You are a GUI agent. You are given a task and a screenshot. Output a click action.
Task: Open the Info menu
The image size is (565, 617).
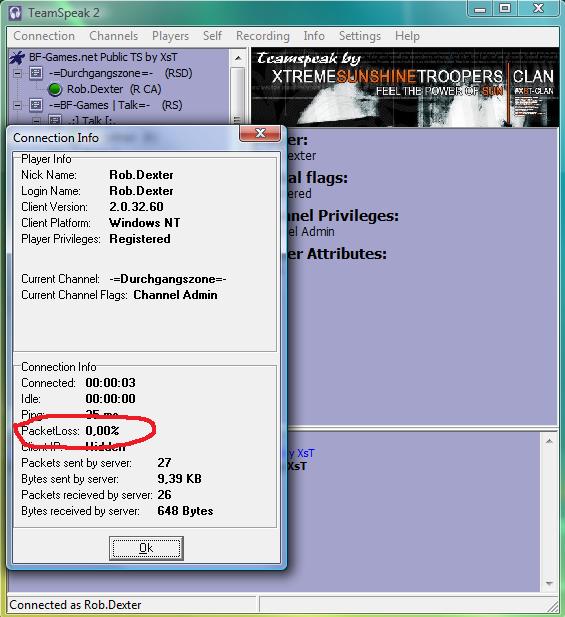coord(314,36)
